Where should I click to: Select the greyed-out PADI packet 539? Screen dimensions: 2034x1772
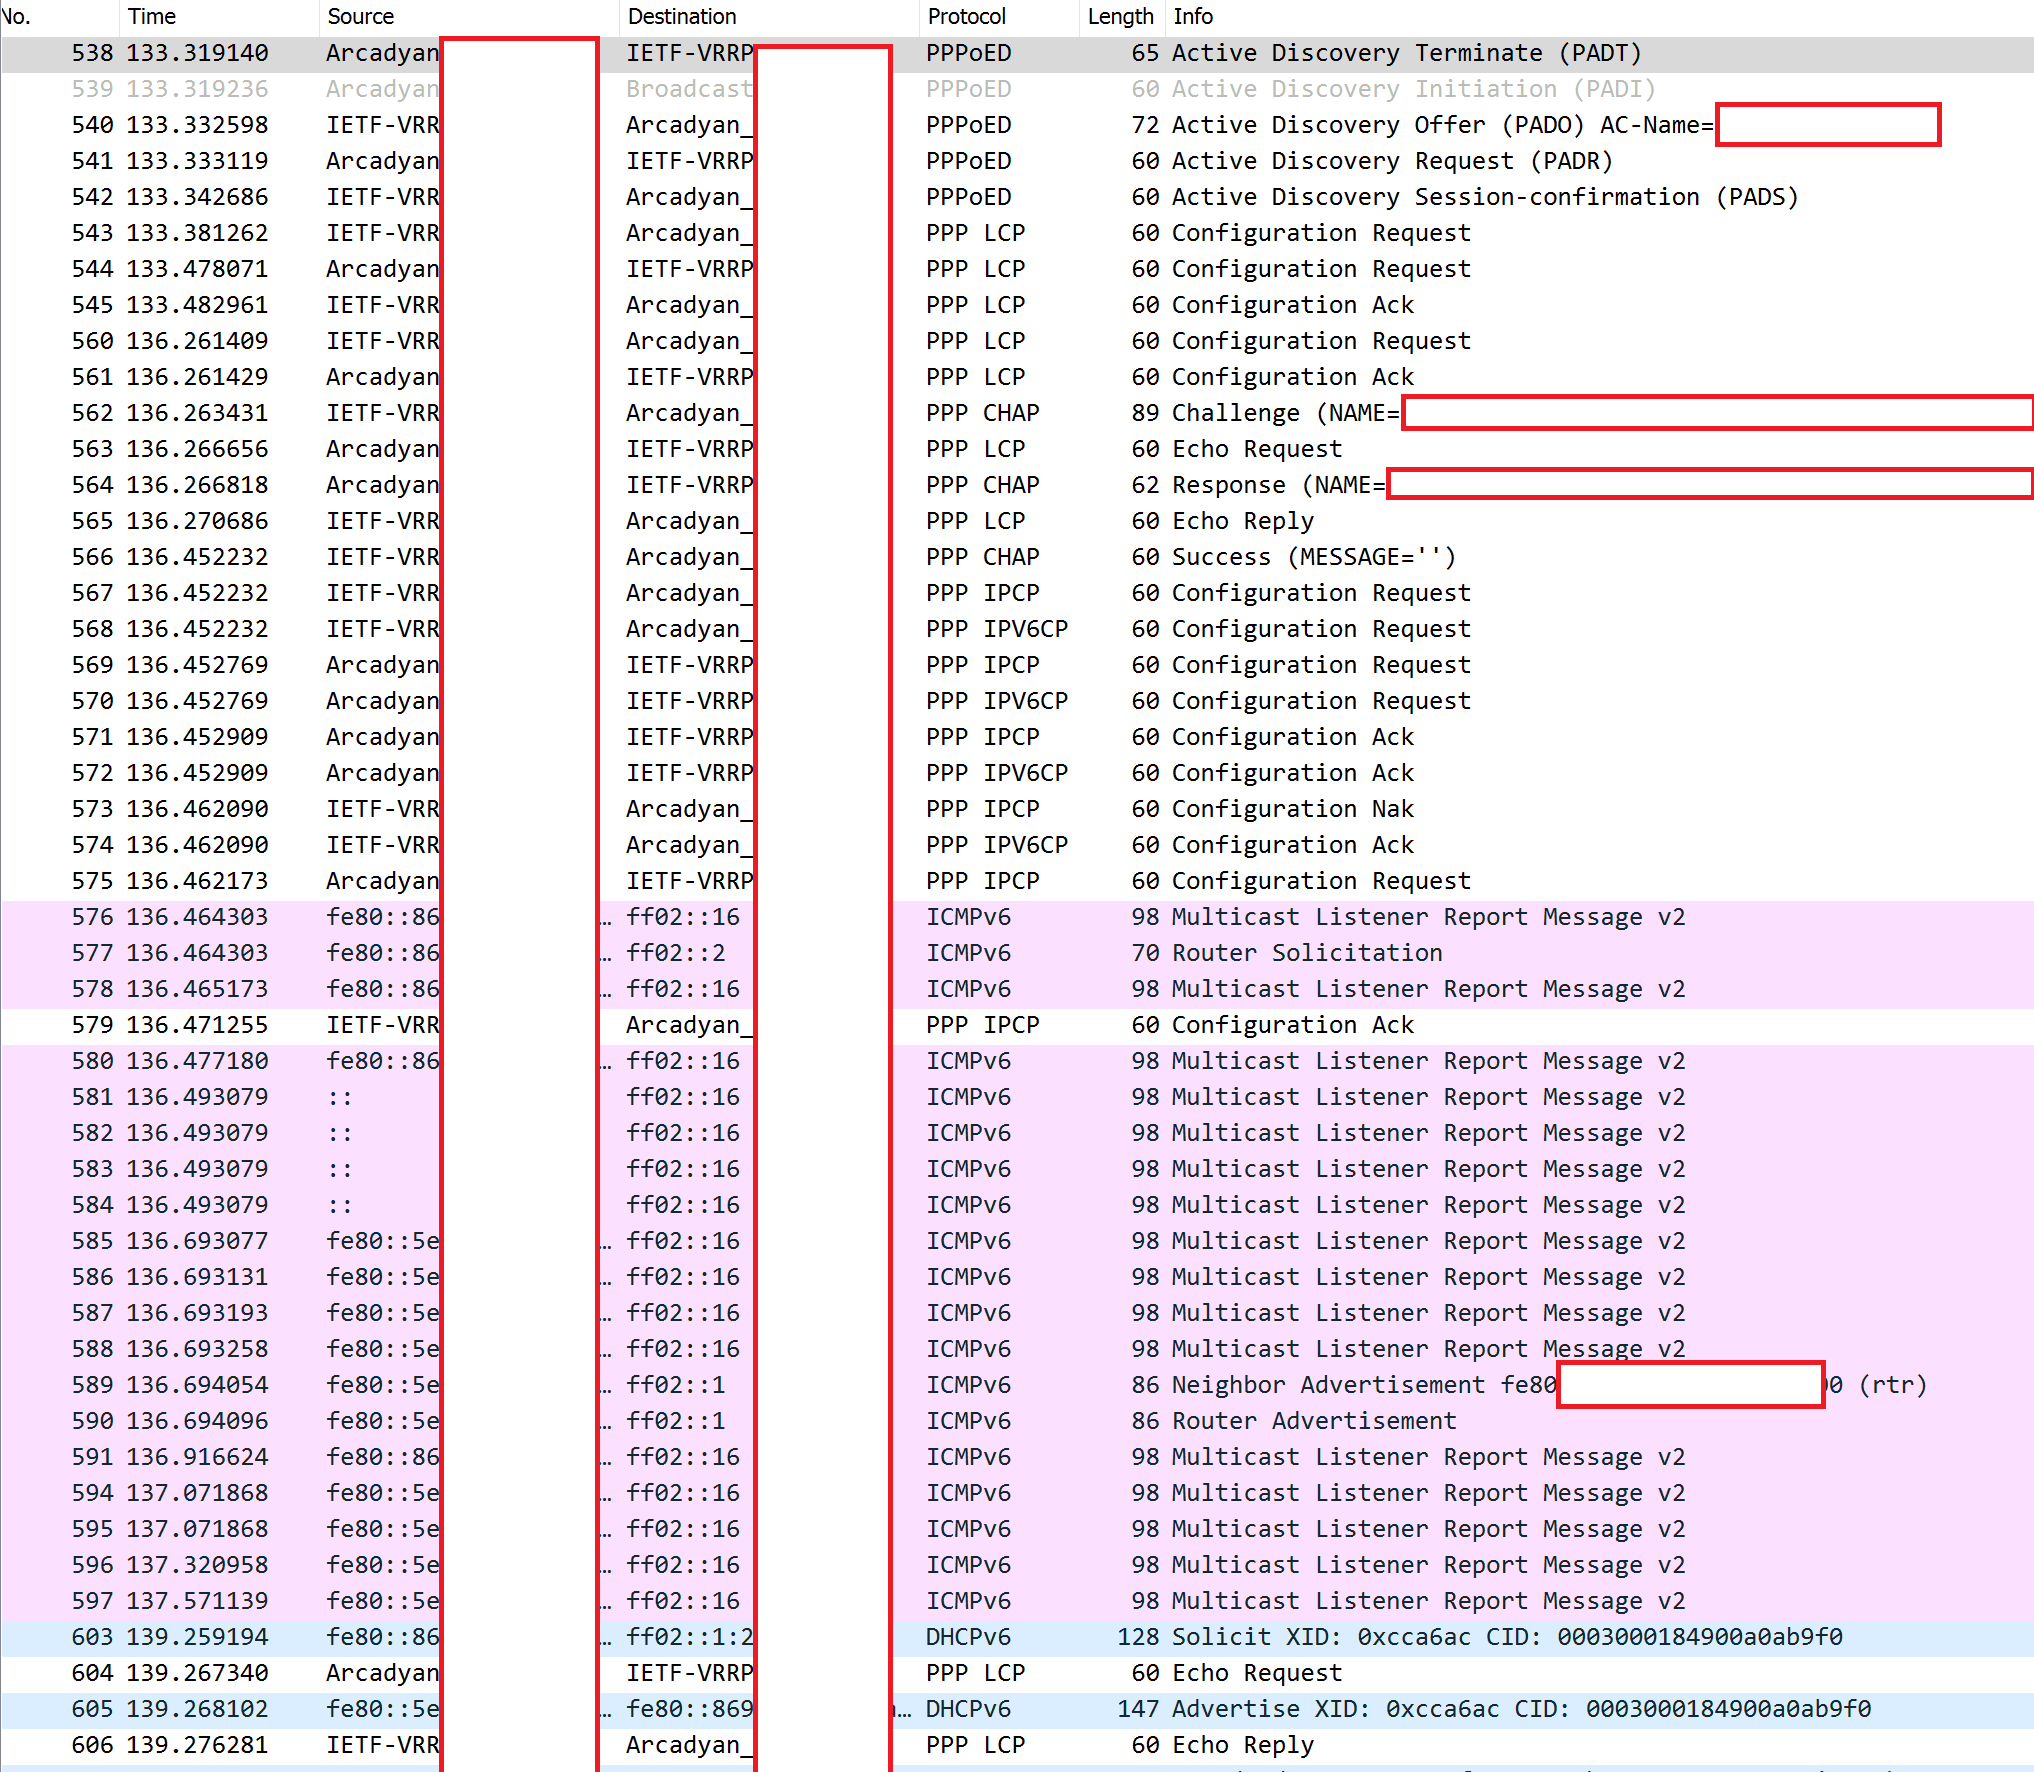[1000, 89]
